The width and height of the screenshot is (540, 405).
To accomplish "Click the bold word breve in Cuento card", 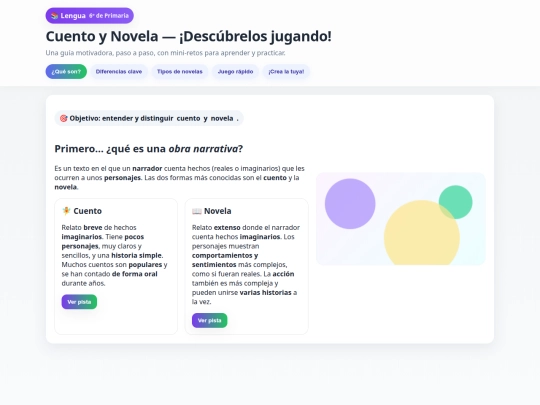I will tap(93, 227).
